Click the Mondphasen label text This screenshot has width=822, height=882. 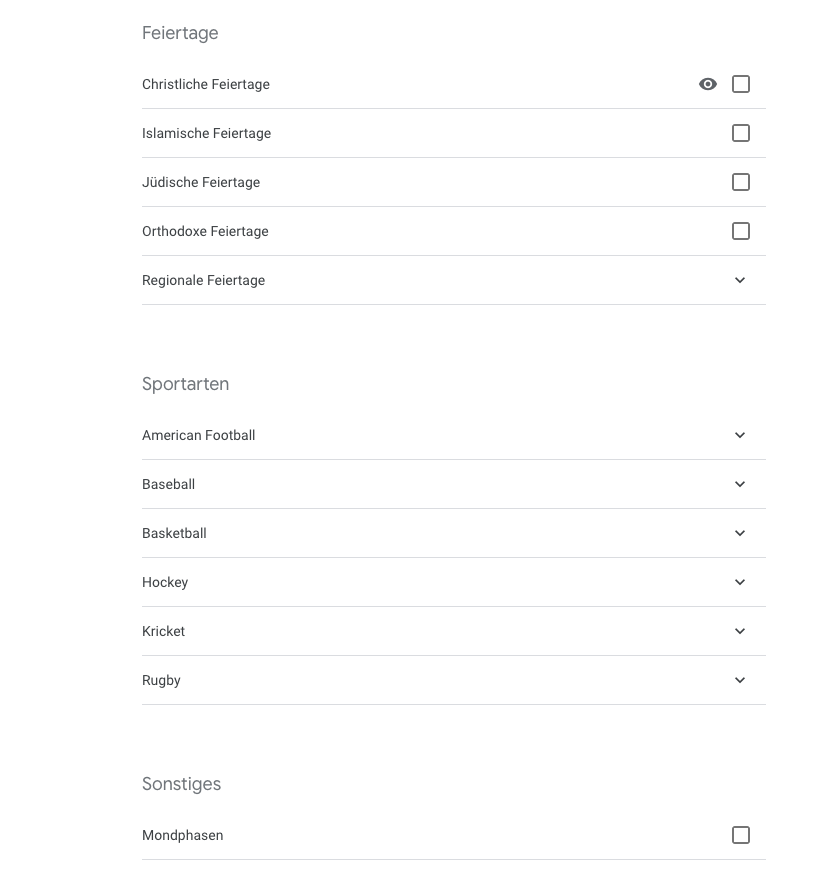tap(182, 835)
